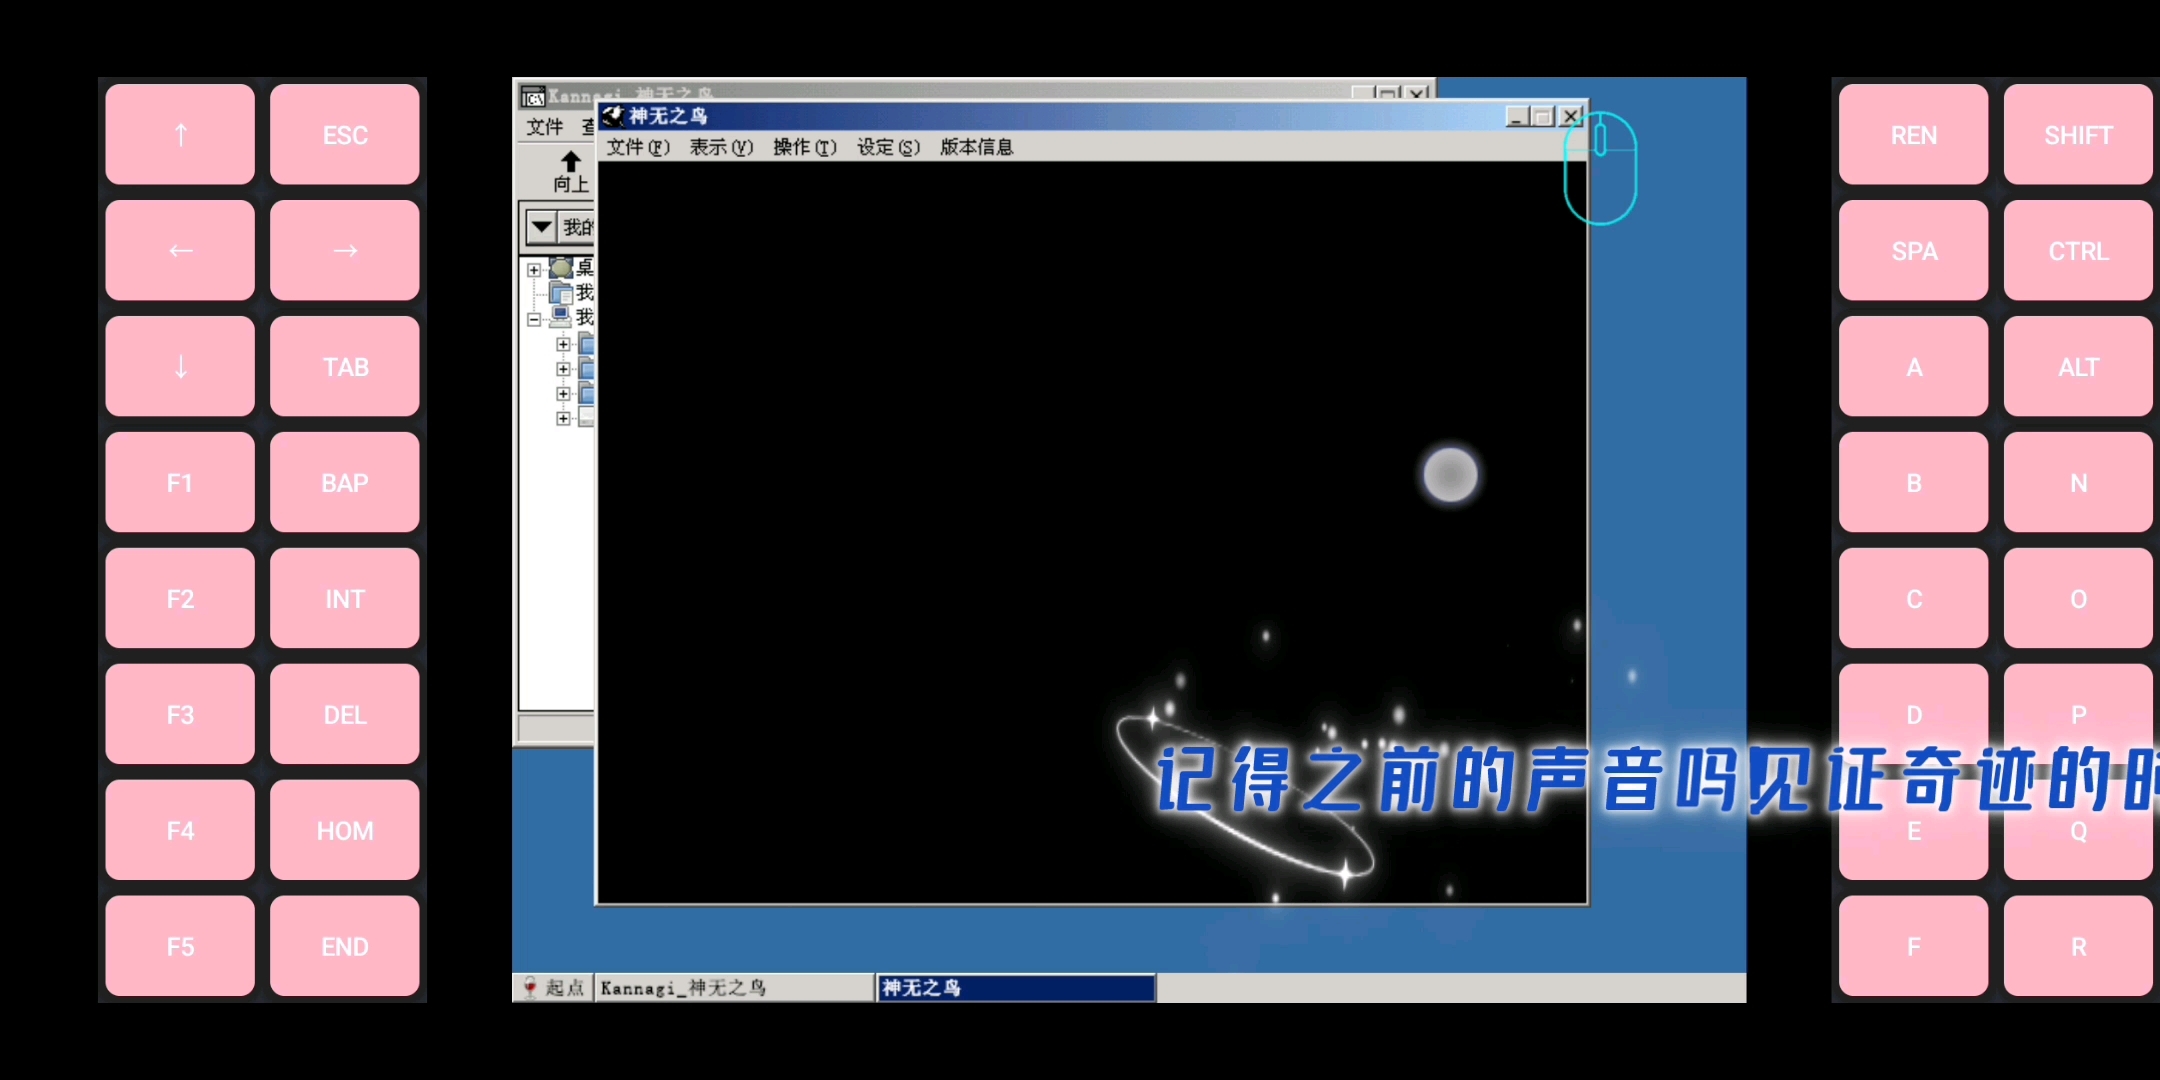Open the 我的 address dropdown arrow
This screenshot has height=1080, width=2160.
541,226
